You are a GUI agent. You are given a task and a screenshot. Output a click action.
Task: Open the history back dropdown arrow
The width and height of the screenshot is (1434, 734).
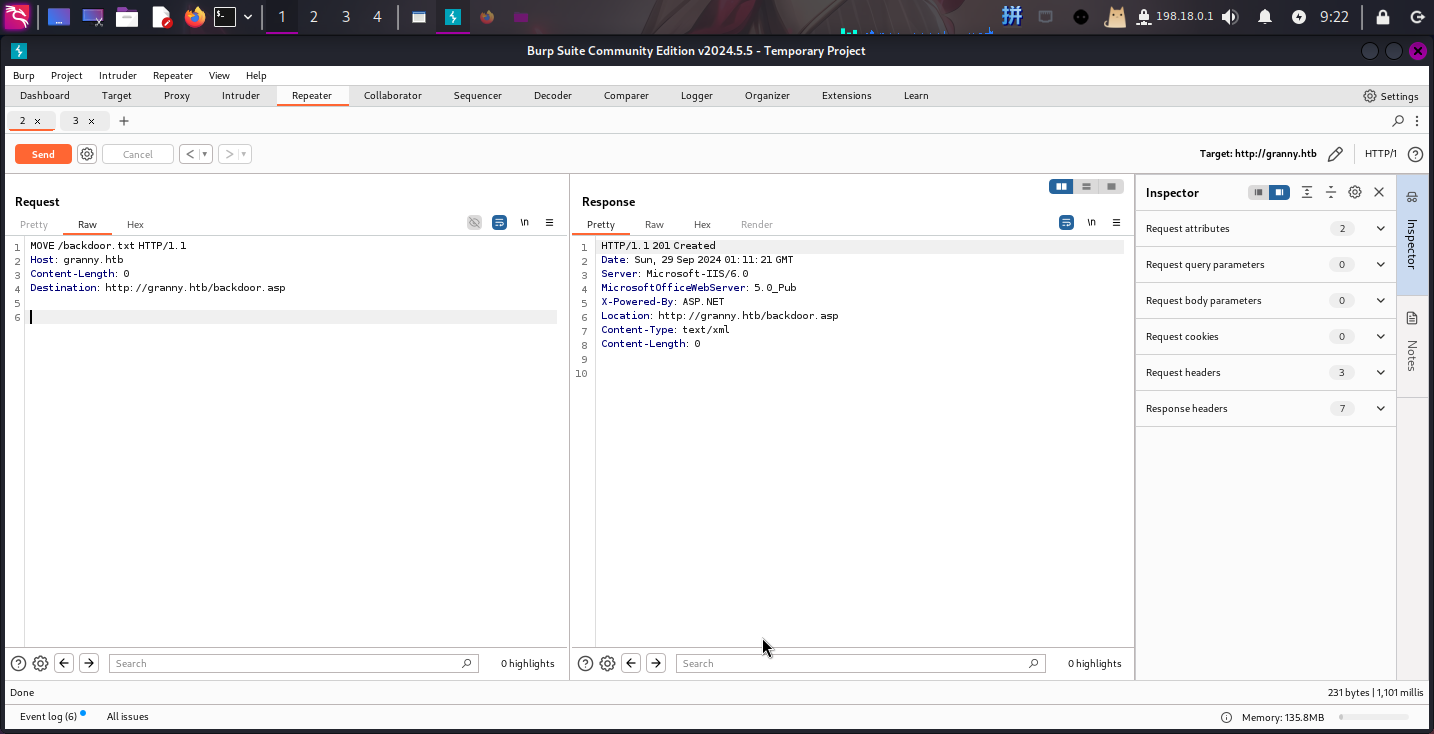pos(205,154)
